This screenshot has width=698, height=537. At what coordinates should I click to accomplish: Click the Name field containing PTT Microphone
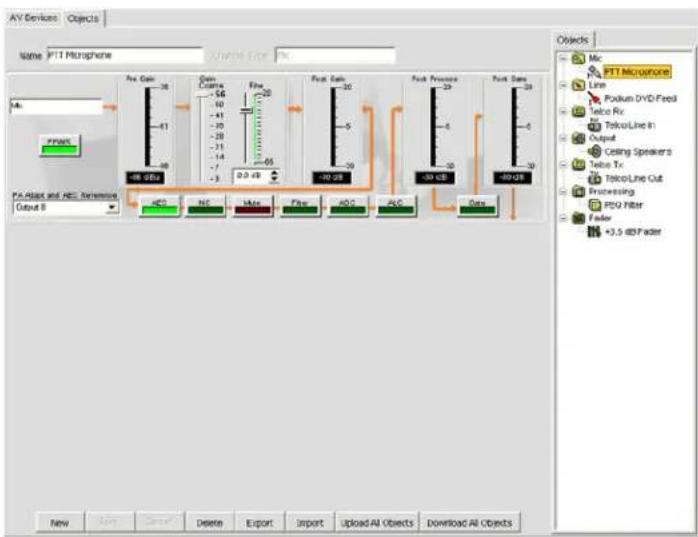pos(125,56)
